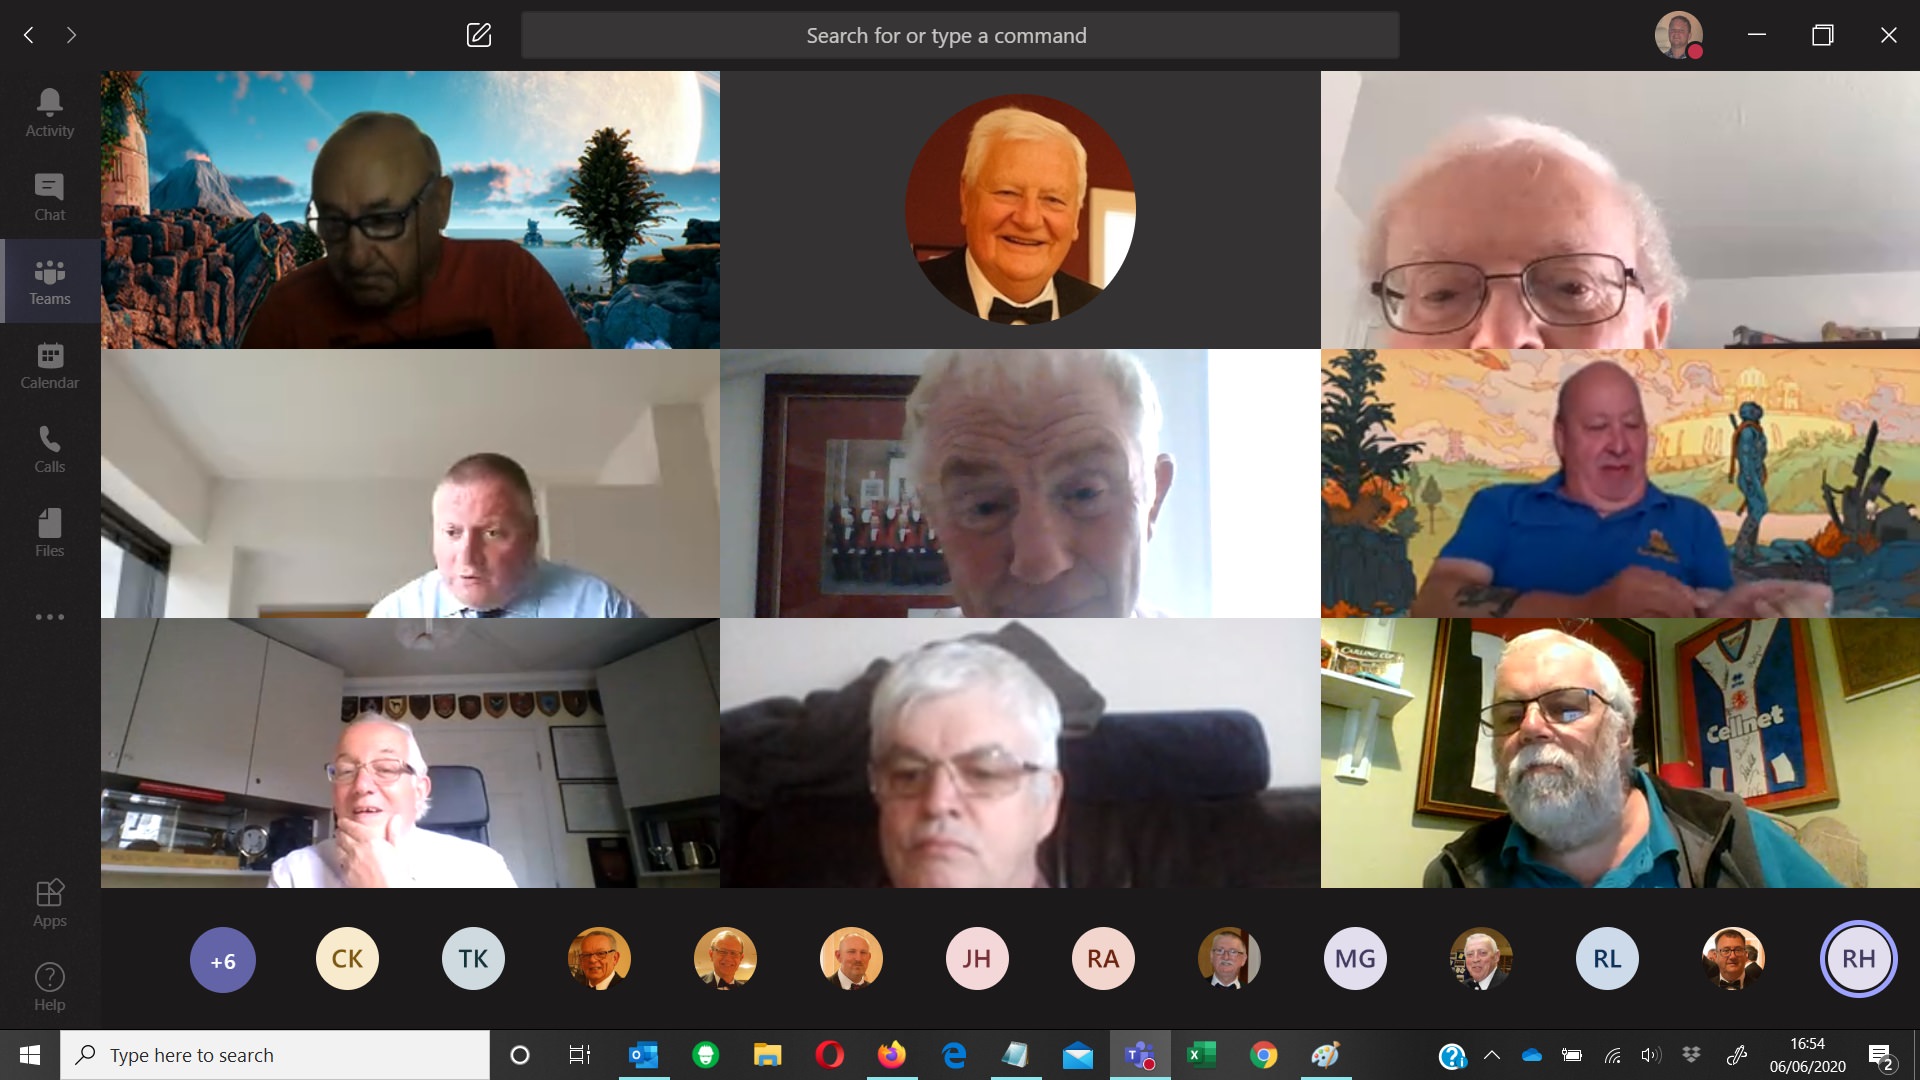Image resolution: width=1920 pixels, height=1080 pixels.
Task: Open the Files section
Action: pos(49,533)
